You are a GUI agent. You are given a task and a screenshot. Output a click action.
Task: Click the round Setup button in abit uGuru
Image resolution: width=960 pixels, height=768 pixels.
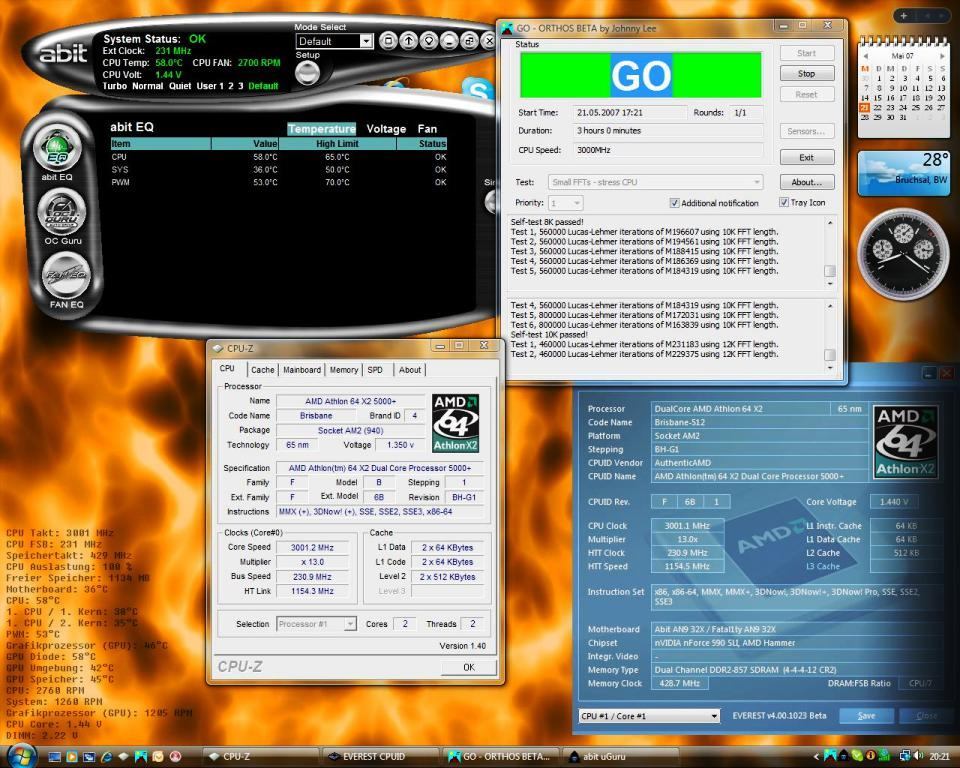point(307,73)
